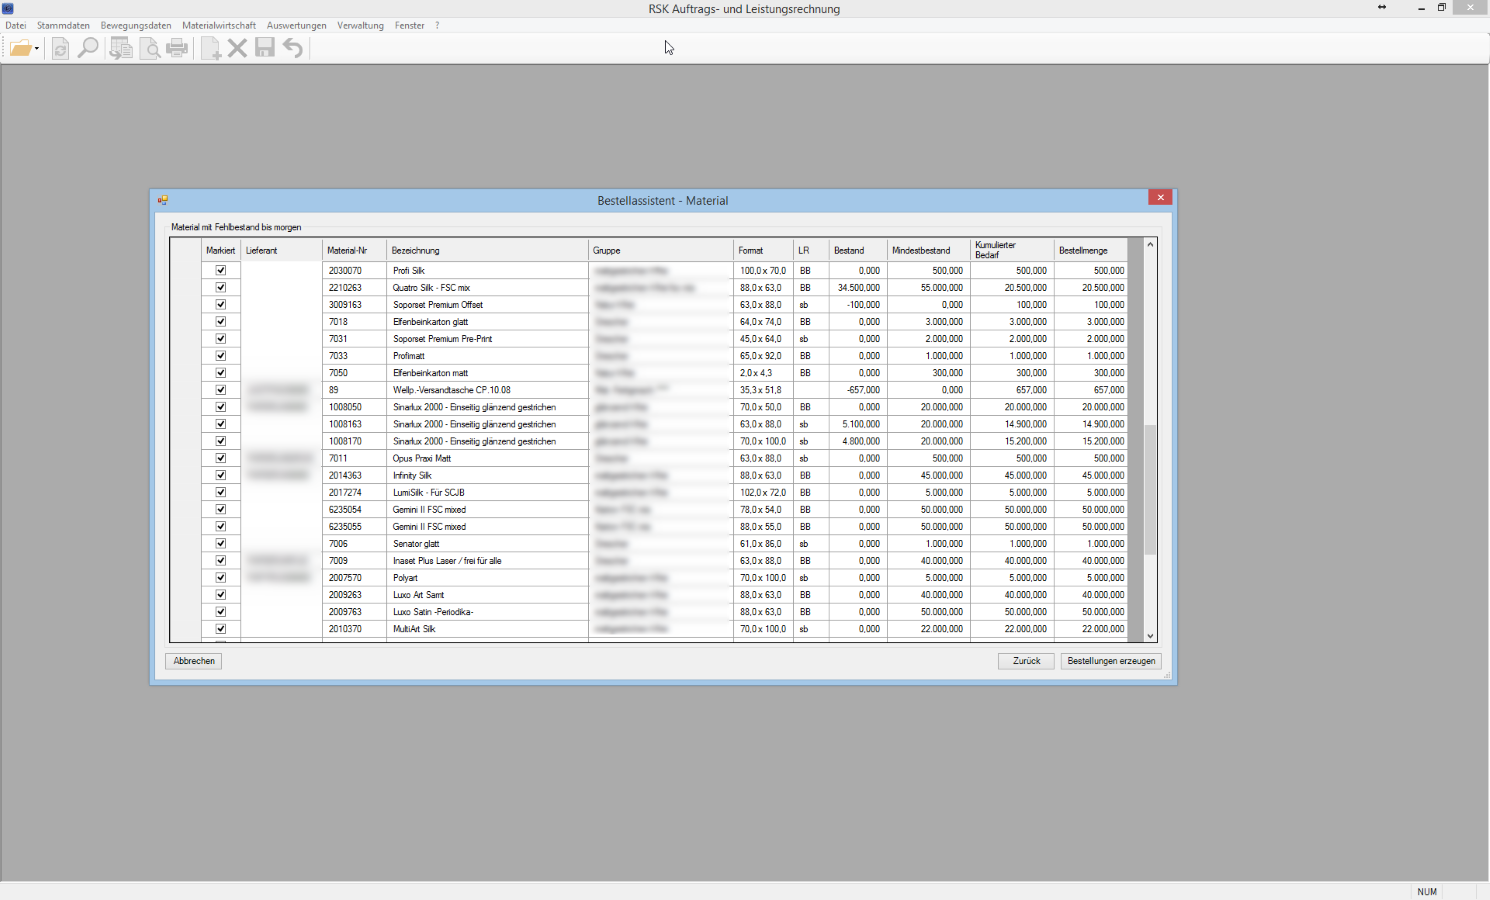
Task: Click the open folder toolbar icon
Action: tap(20, 48)
